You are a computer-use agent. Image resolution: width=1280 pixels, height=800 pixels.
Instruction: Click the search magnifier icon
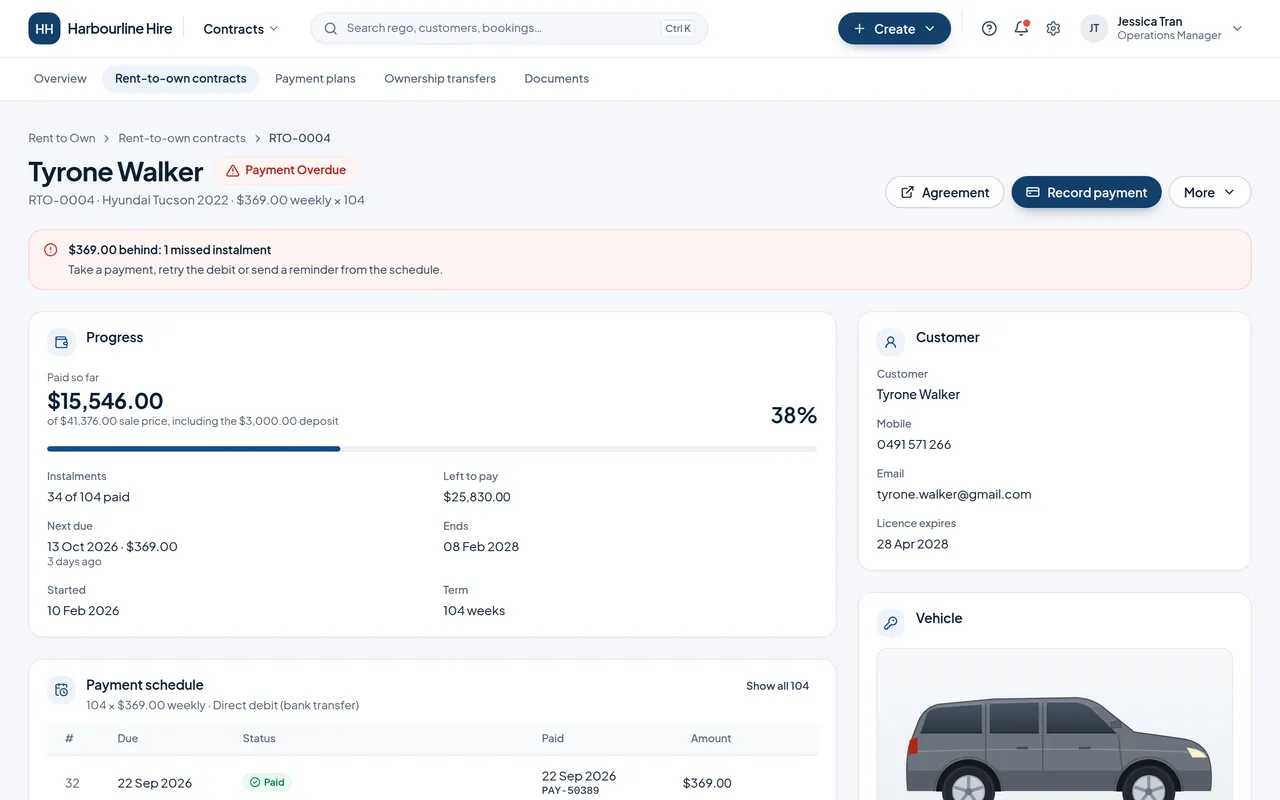(331, 29)
